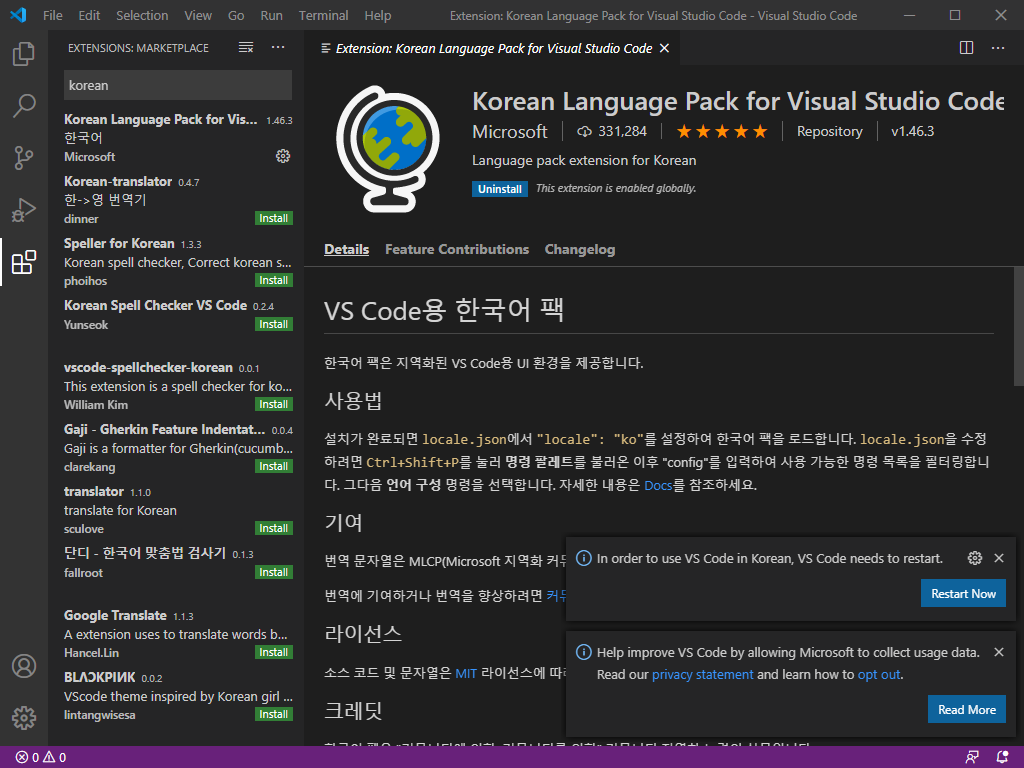
Task: Open the Go menu
Action: pyautogui.click(x=236, y=15)
